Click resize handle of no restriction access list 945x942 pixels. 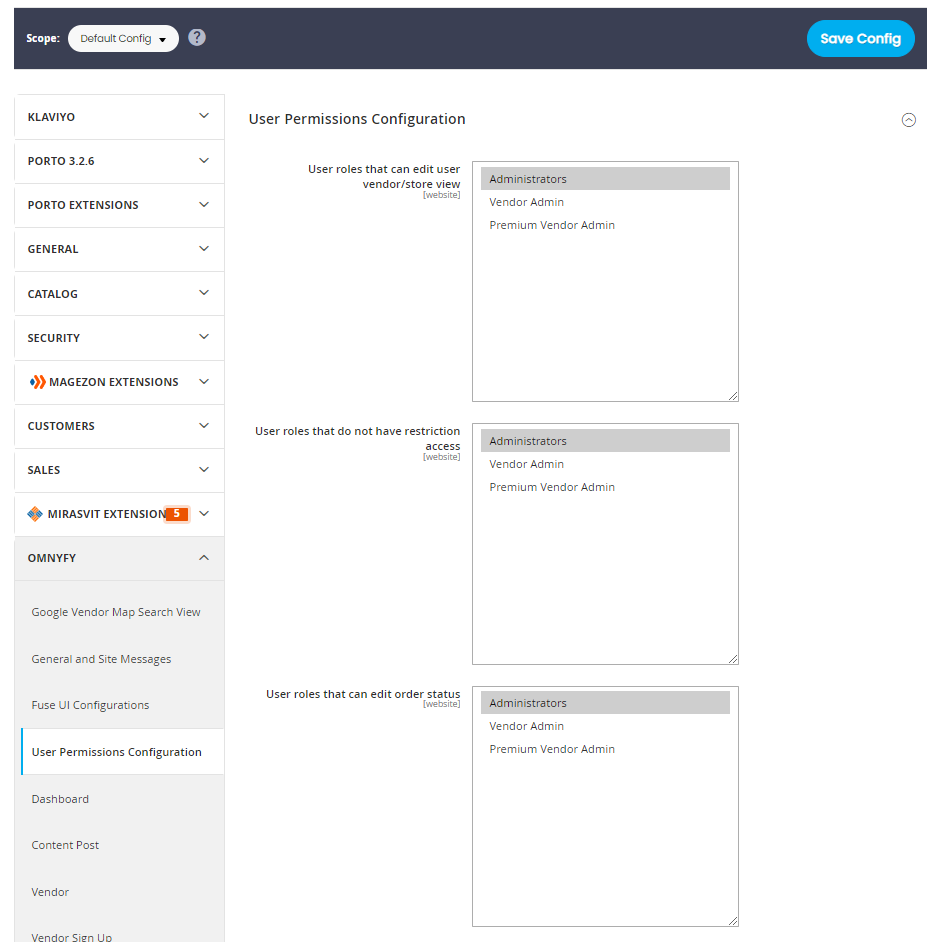(733, 659)
